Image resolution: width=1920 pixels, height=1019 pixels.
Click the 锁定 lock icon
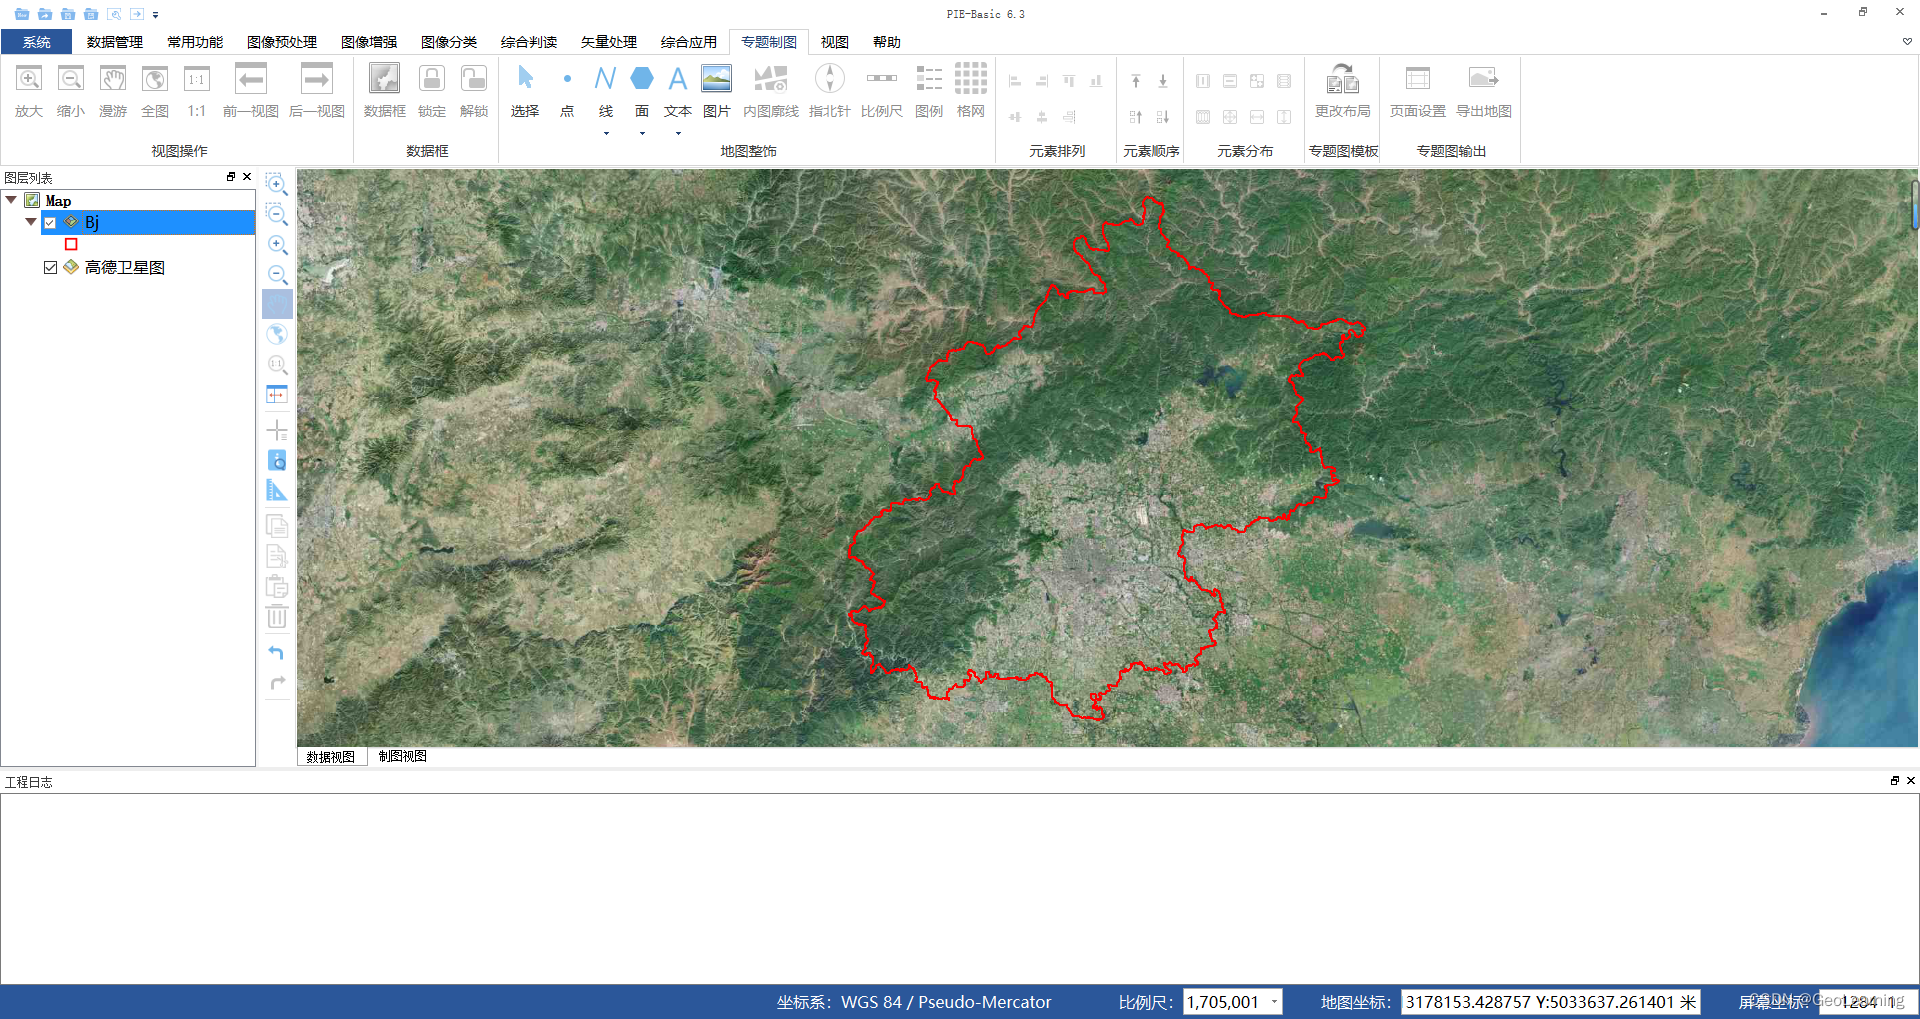432,91
